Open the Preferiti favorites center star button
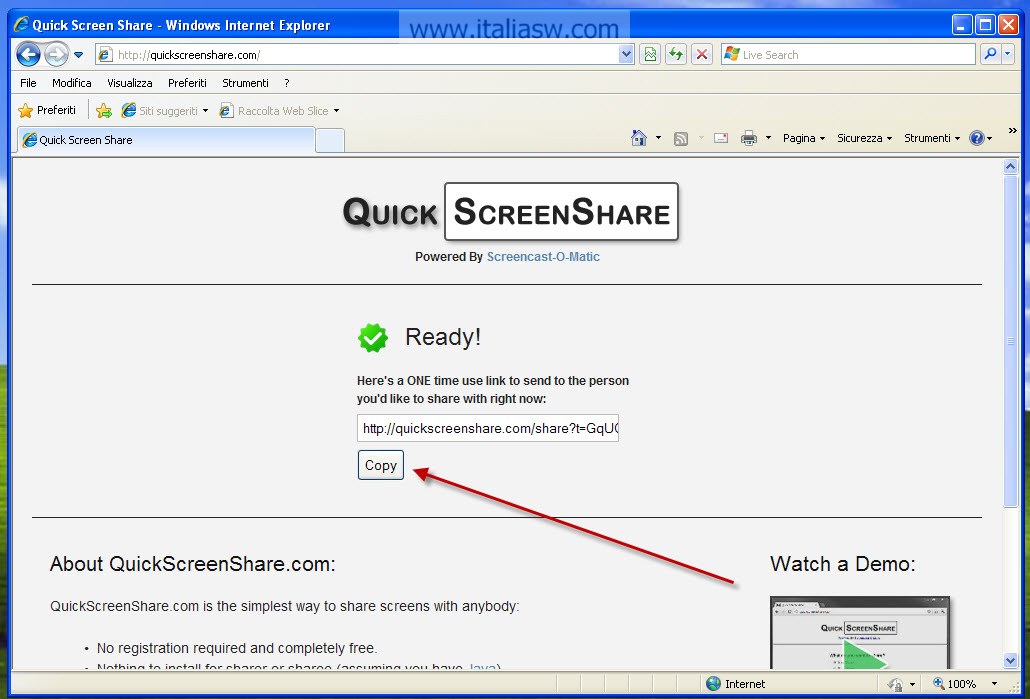The height and width of the screenshot is (699, 1030). (x=47, y=110)
